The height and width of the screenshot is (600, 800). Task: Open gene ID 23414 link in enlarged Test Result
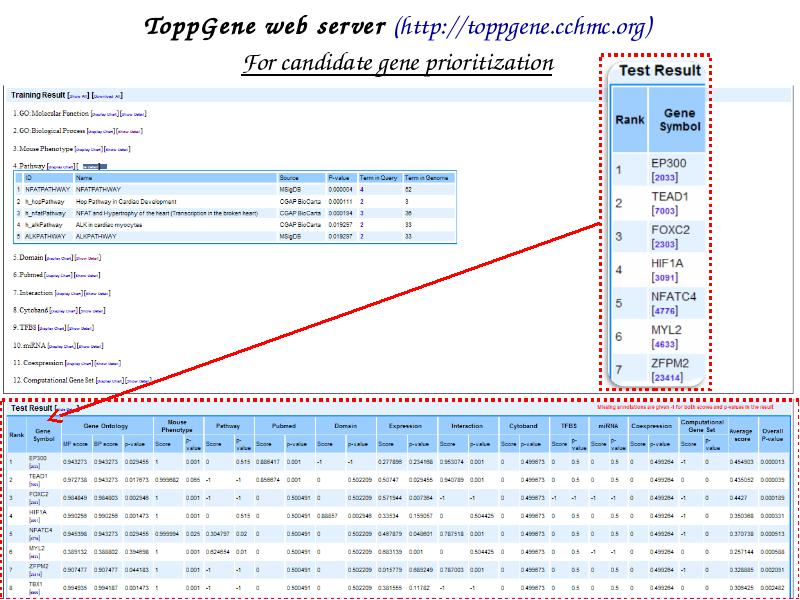pos(667,378)
